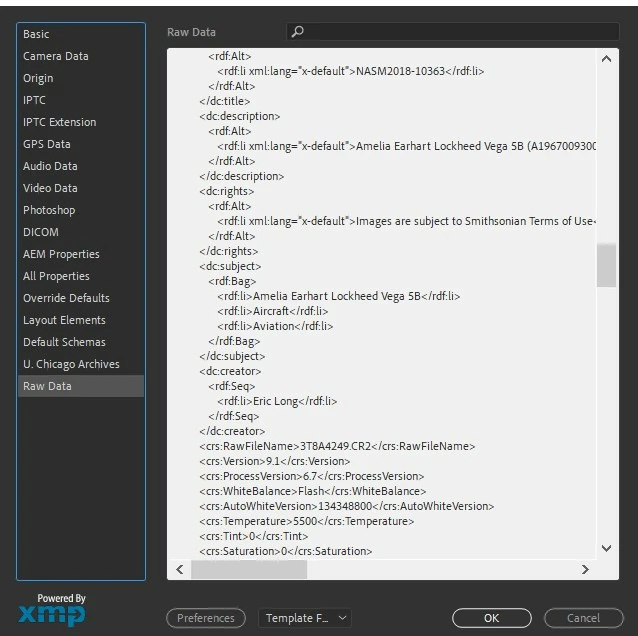The width and height of the screenshot is (638, 636).
Task: Select the Basic category
Action: click(81, 34)
